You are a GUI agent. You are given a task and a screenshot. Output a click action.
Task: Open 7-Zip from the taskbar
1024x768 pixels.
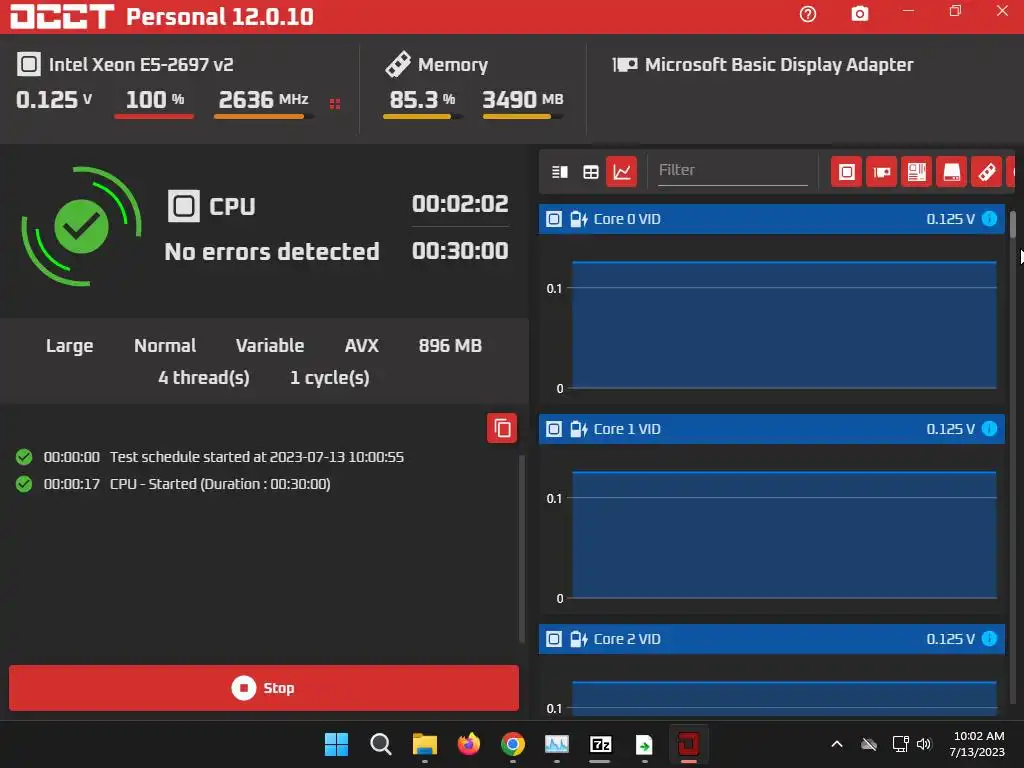[x=600, y=744]
